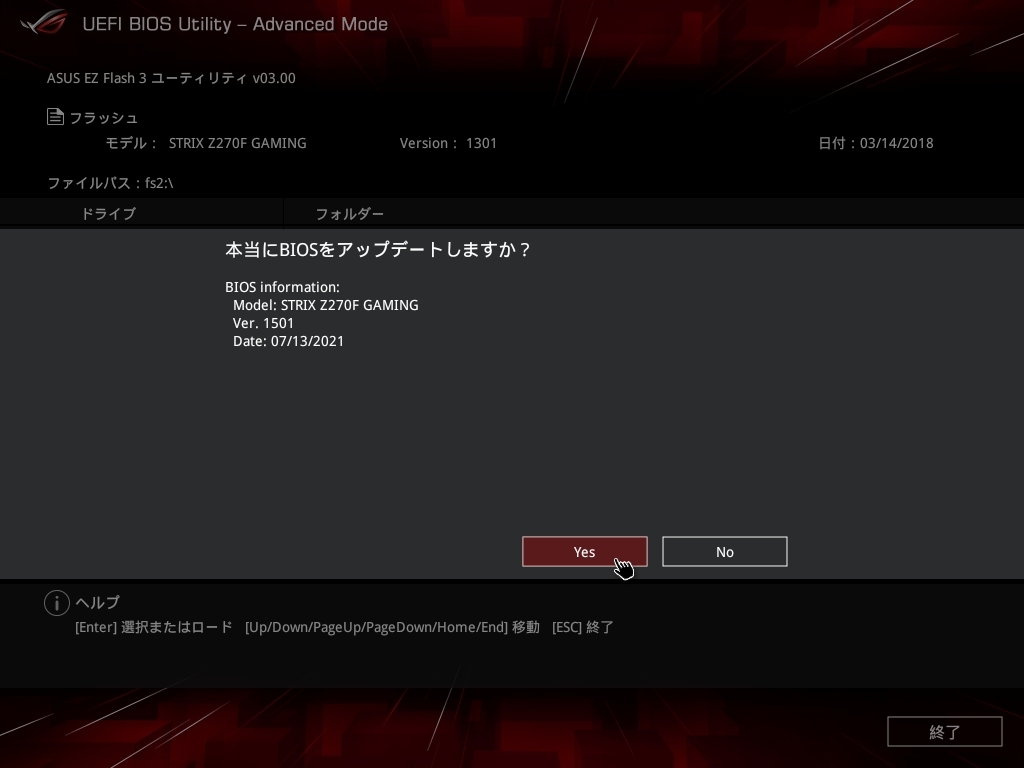Click the ROG logo icon
The image size is (1024, 768).
click(43, 22)
